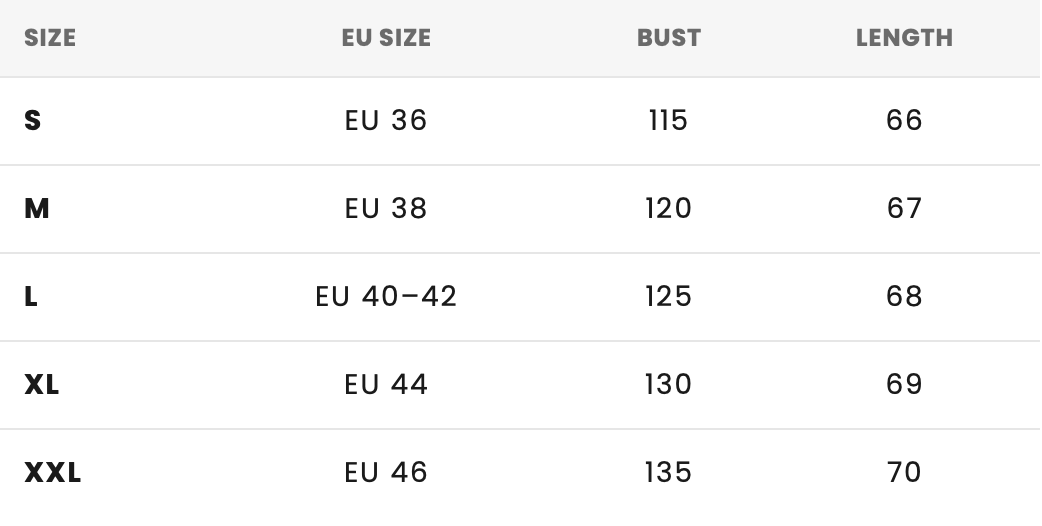This screenshot has width=1042, height=526.
Task: Click the bust value 115
Action: [669, 120]
